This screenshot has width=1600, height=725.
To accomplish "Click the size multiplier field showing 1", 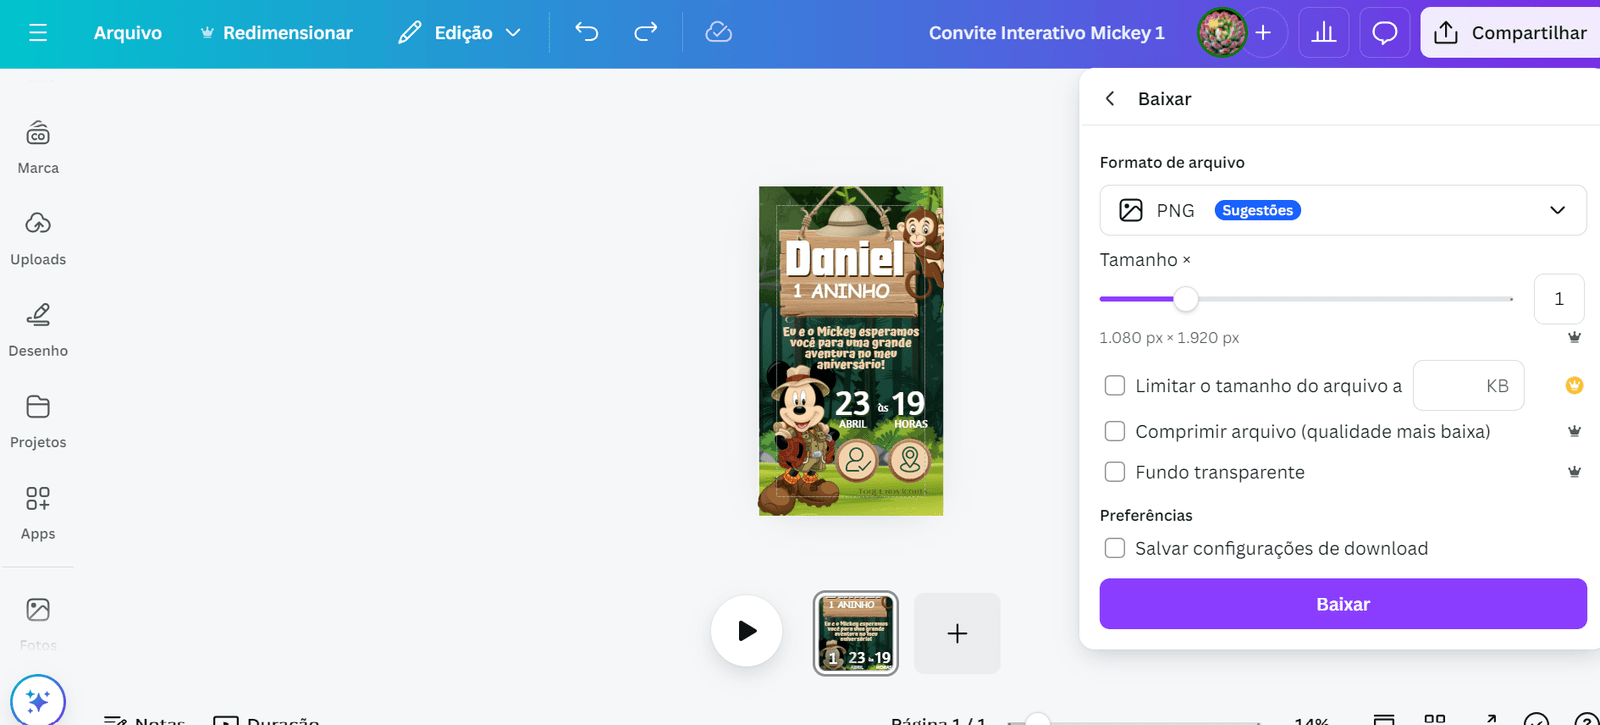I will [1559, 299].
